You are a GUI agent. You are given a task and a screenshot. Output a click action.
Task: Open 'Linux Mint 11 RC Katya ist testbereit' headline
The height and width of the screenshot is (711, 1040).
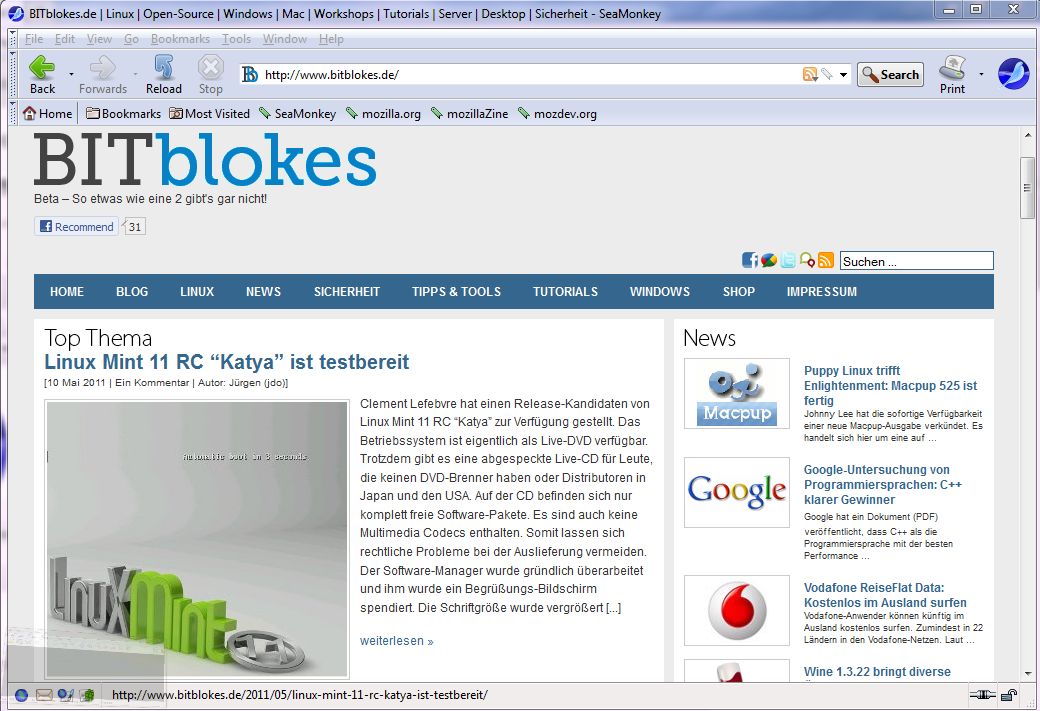[x=227, y=362]
